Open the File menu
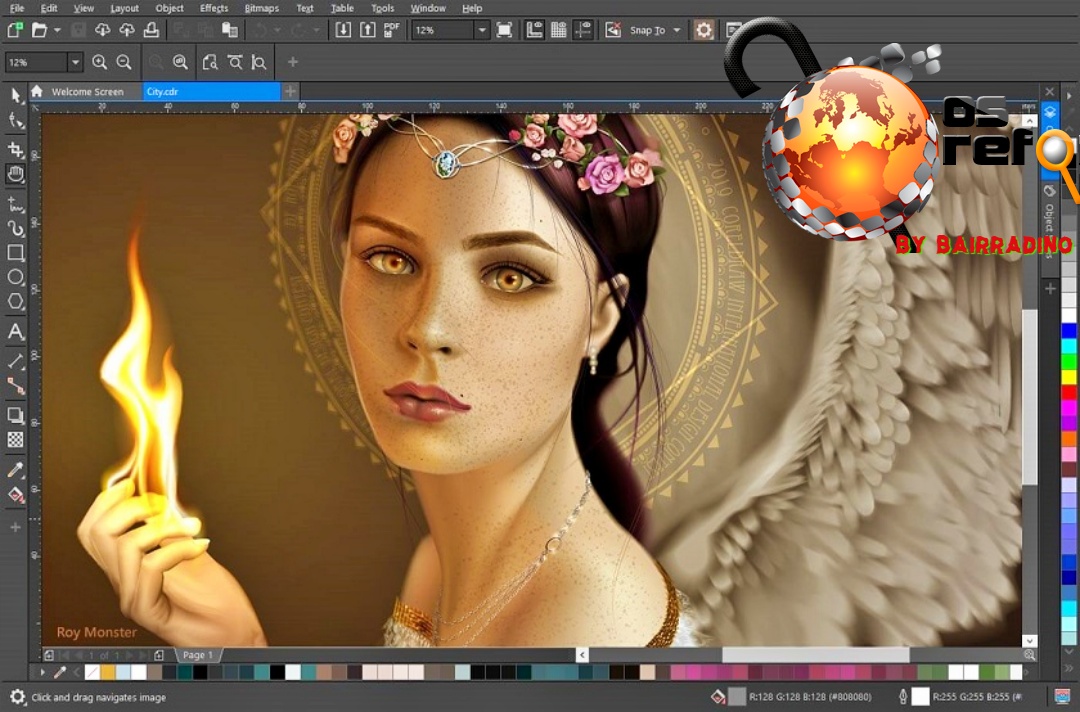The width and height of the screenshot is (1080, 712). [17, 8]
